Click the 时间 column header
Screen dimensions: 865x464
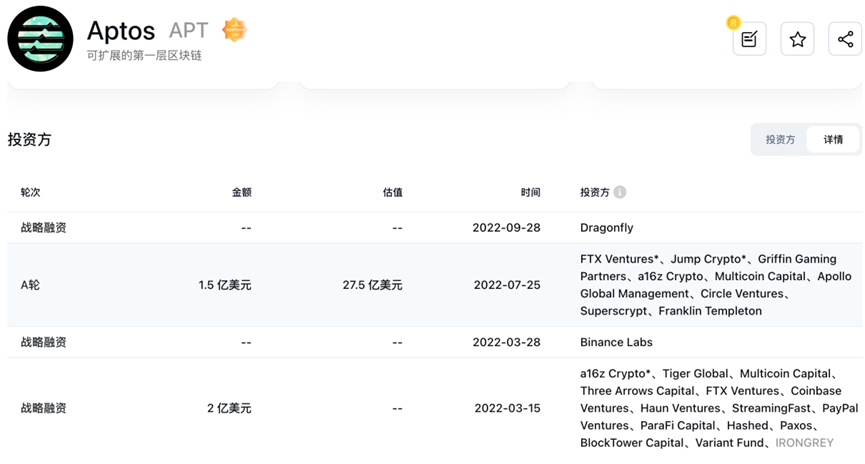tap(530, 192)
